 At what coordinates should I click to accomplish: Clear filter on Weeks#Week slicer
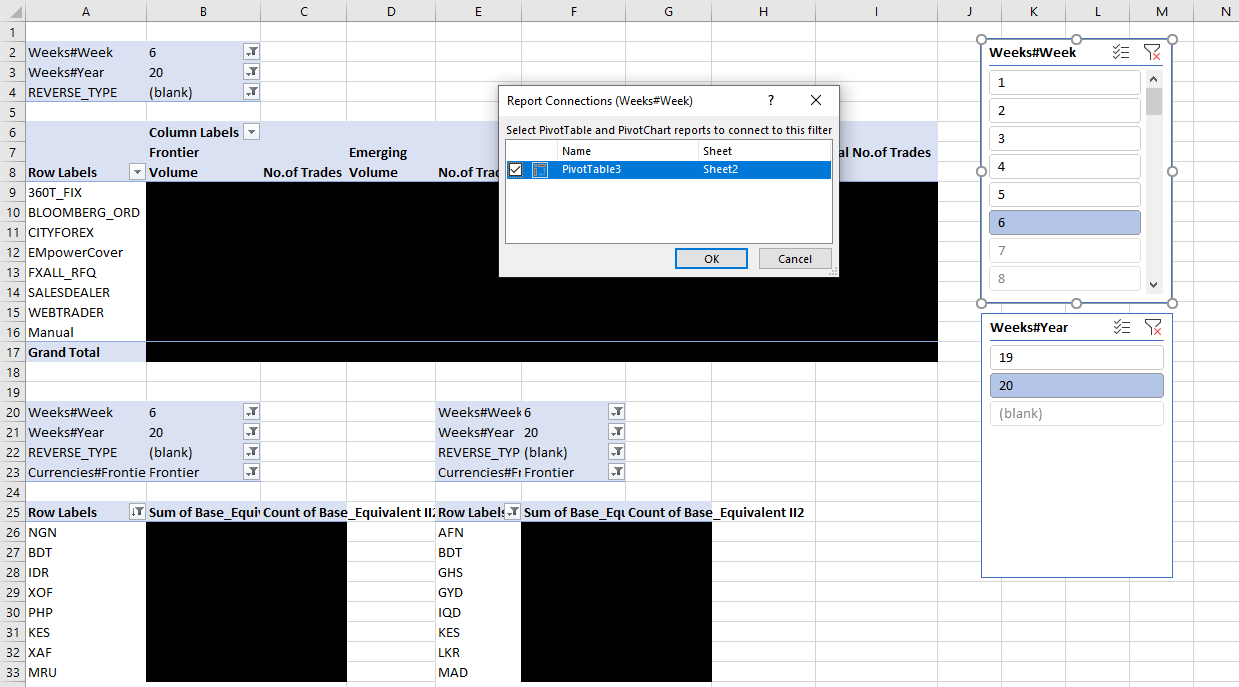click(x=1152, y=52)
